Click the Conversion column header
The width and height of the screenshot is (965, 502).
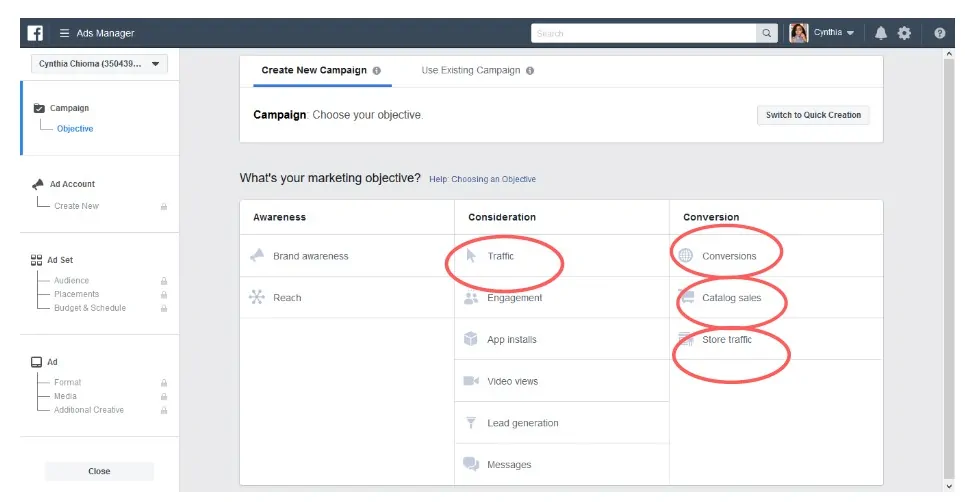[x=711, y=217]
